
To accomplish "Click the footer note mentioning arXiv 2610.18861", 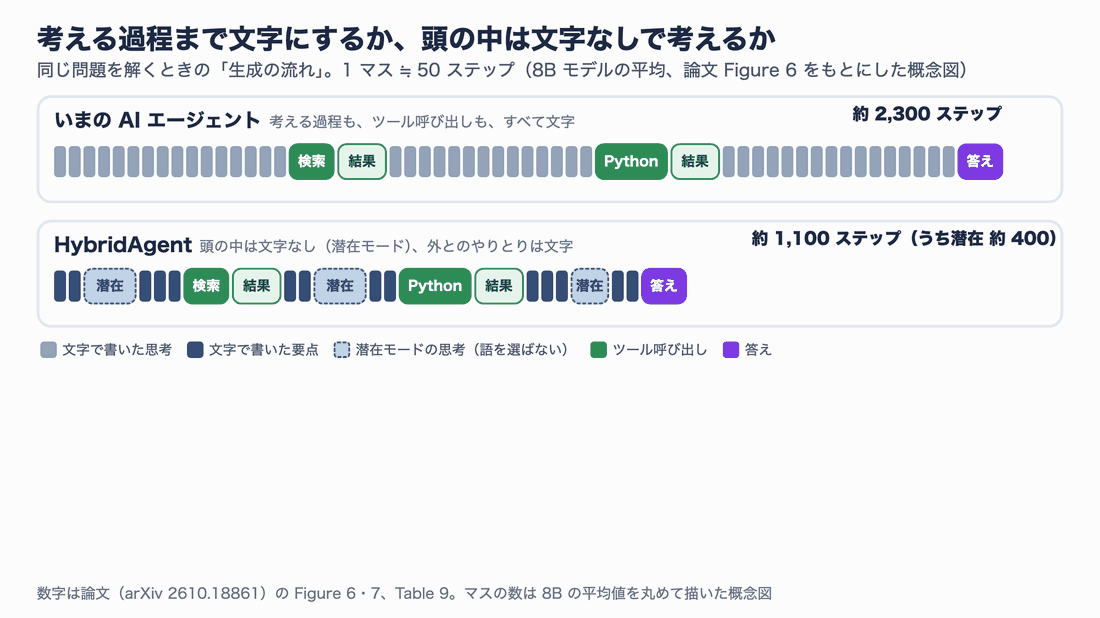I will (x=404, y=593).
